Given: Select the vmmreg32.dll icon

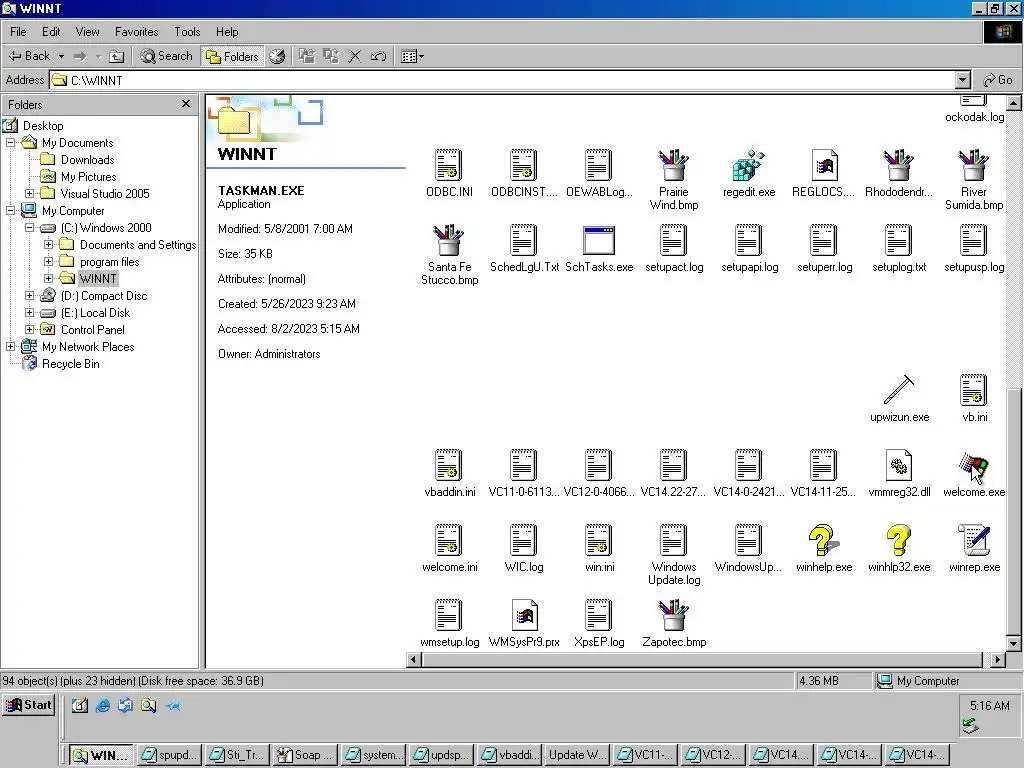Looking at the screenshot, I should (898, 465).
